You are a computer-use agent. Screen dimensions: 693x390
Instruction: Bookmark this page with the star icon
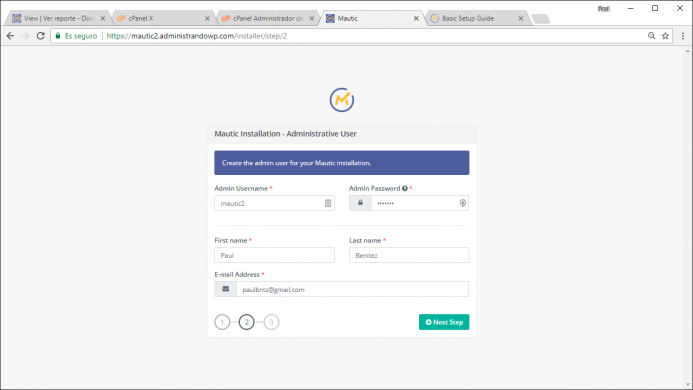tap(665, 36)
